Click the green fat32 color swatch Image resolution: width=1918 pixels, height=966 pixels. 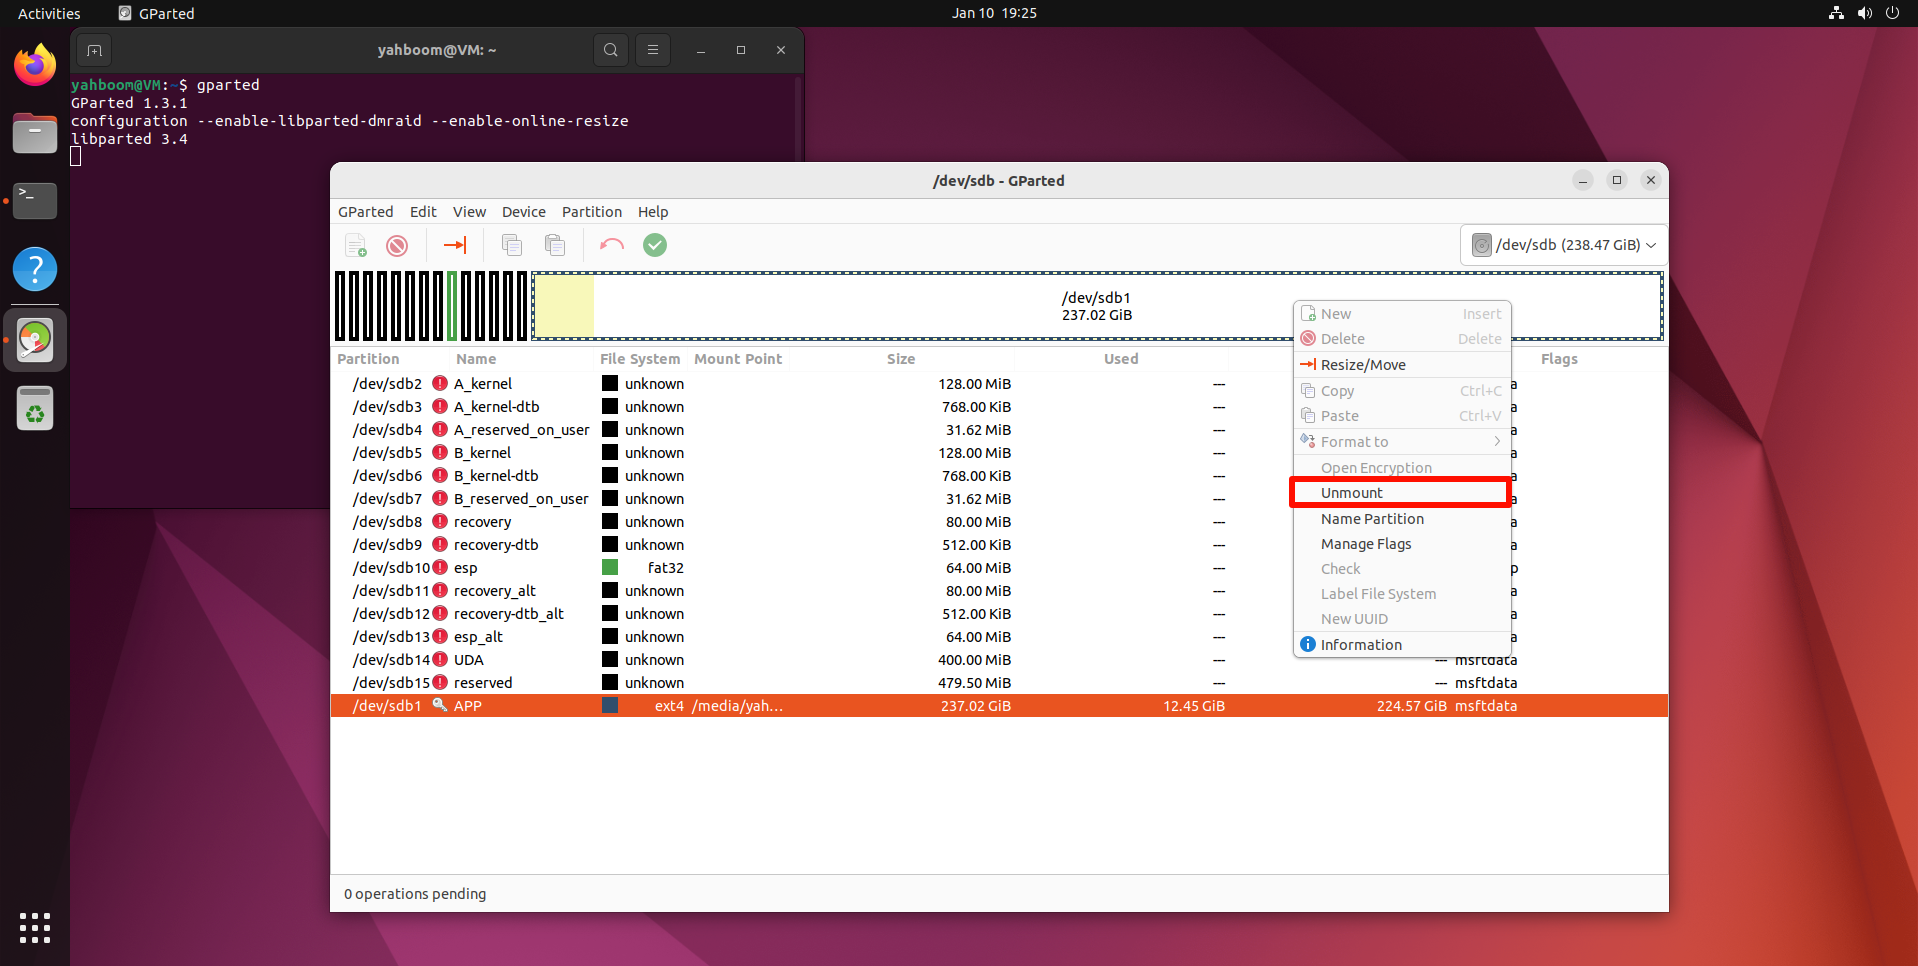tap(609, 568)
